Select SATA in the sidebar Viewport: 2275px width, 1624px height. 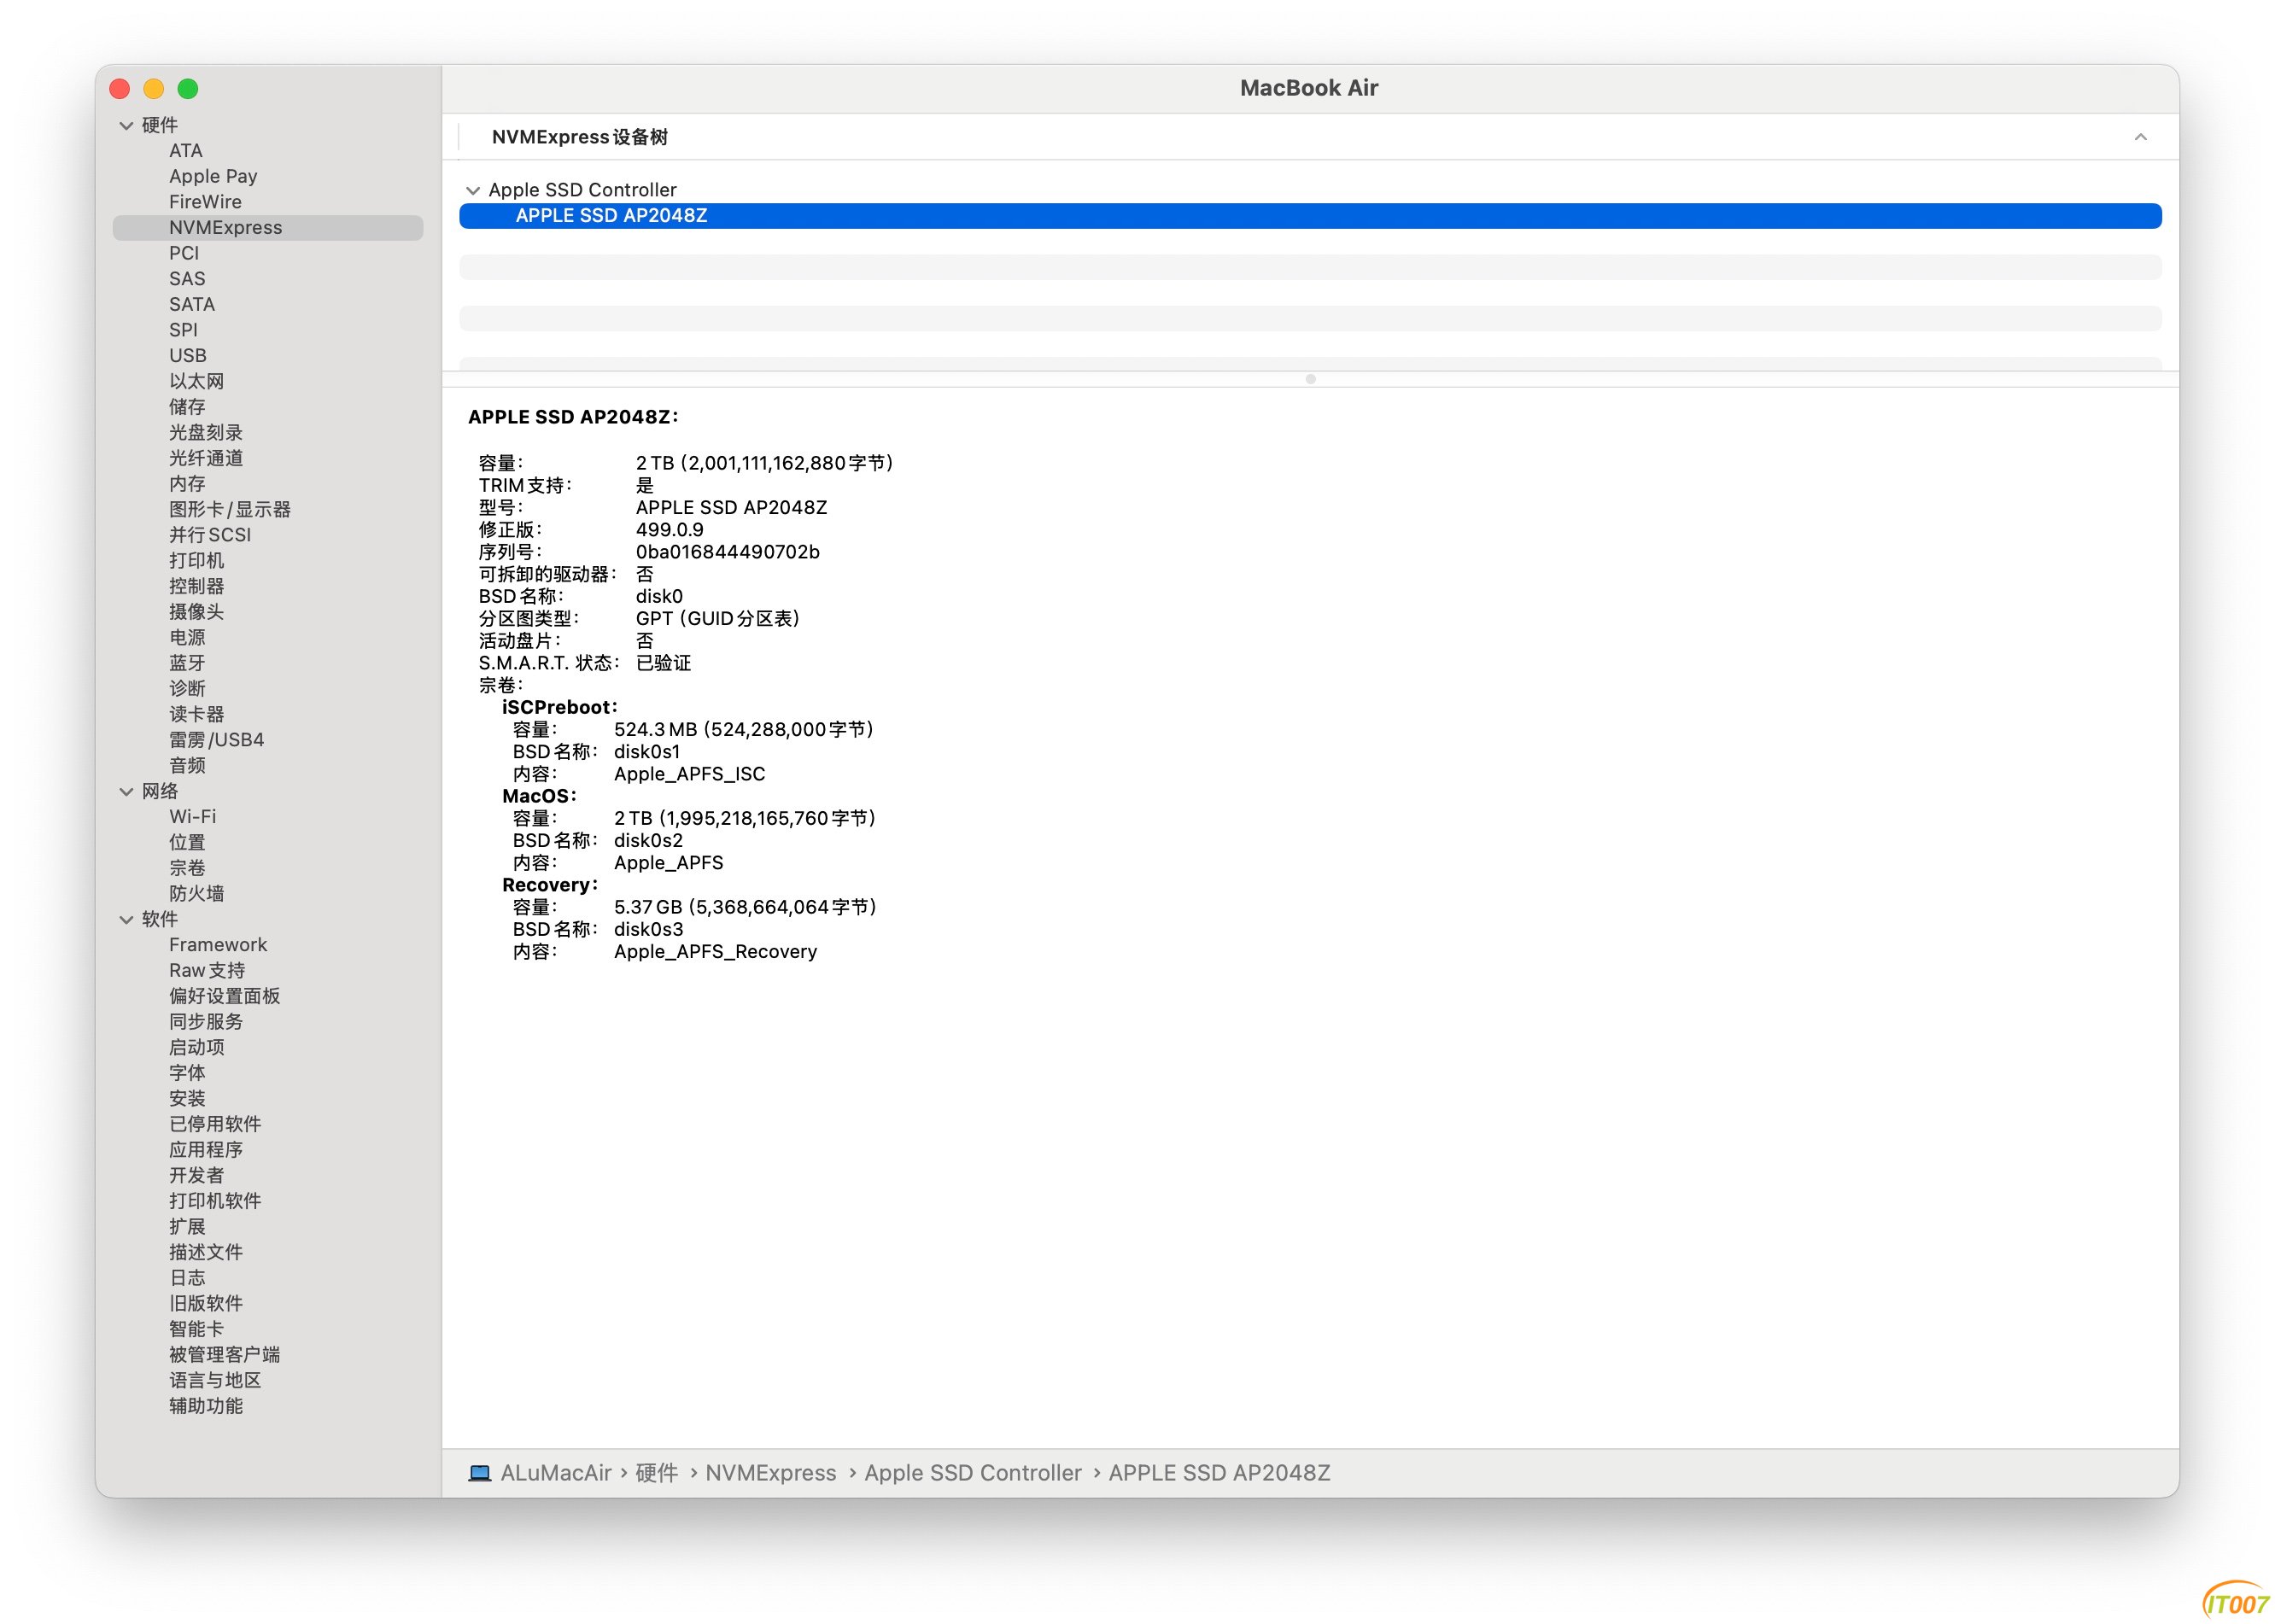[192, 304]
